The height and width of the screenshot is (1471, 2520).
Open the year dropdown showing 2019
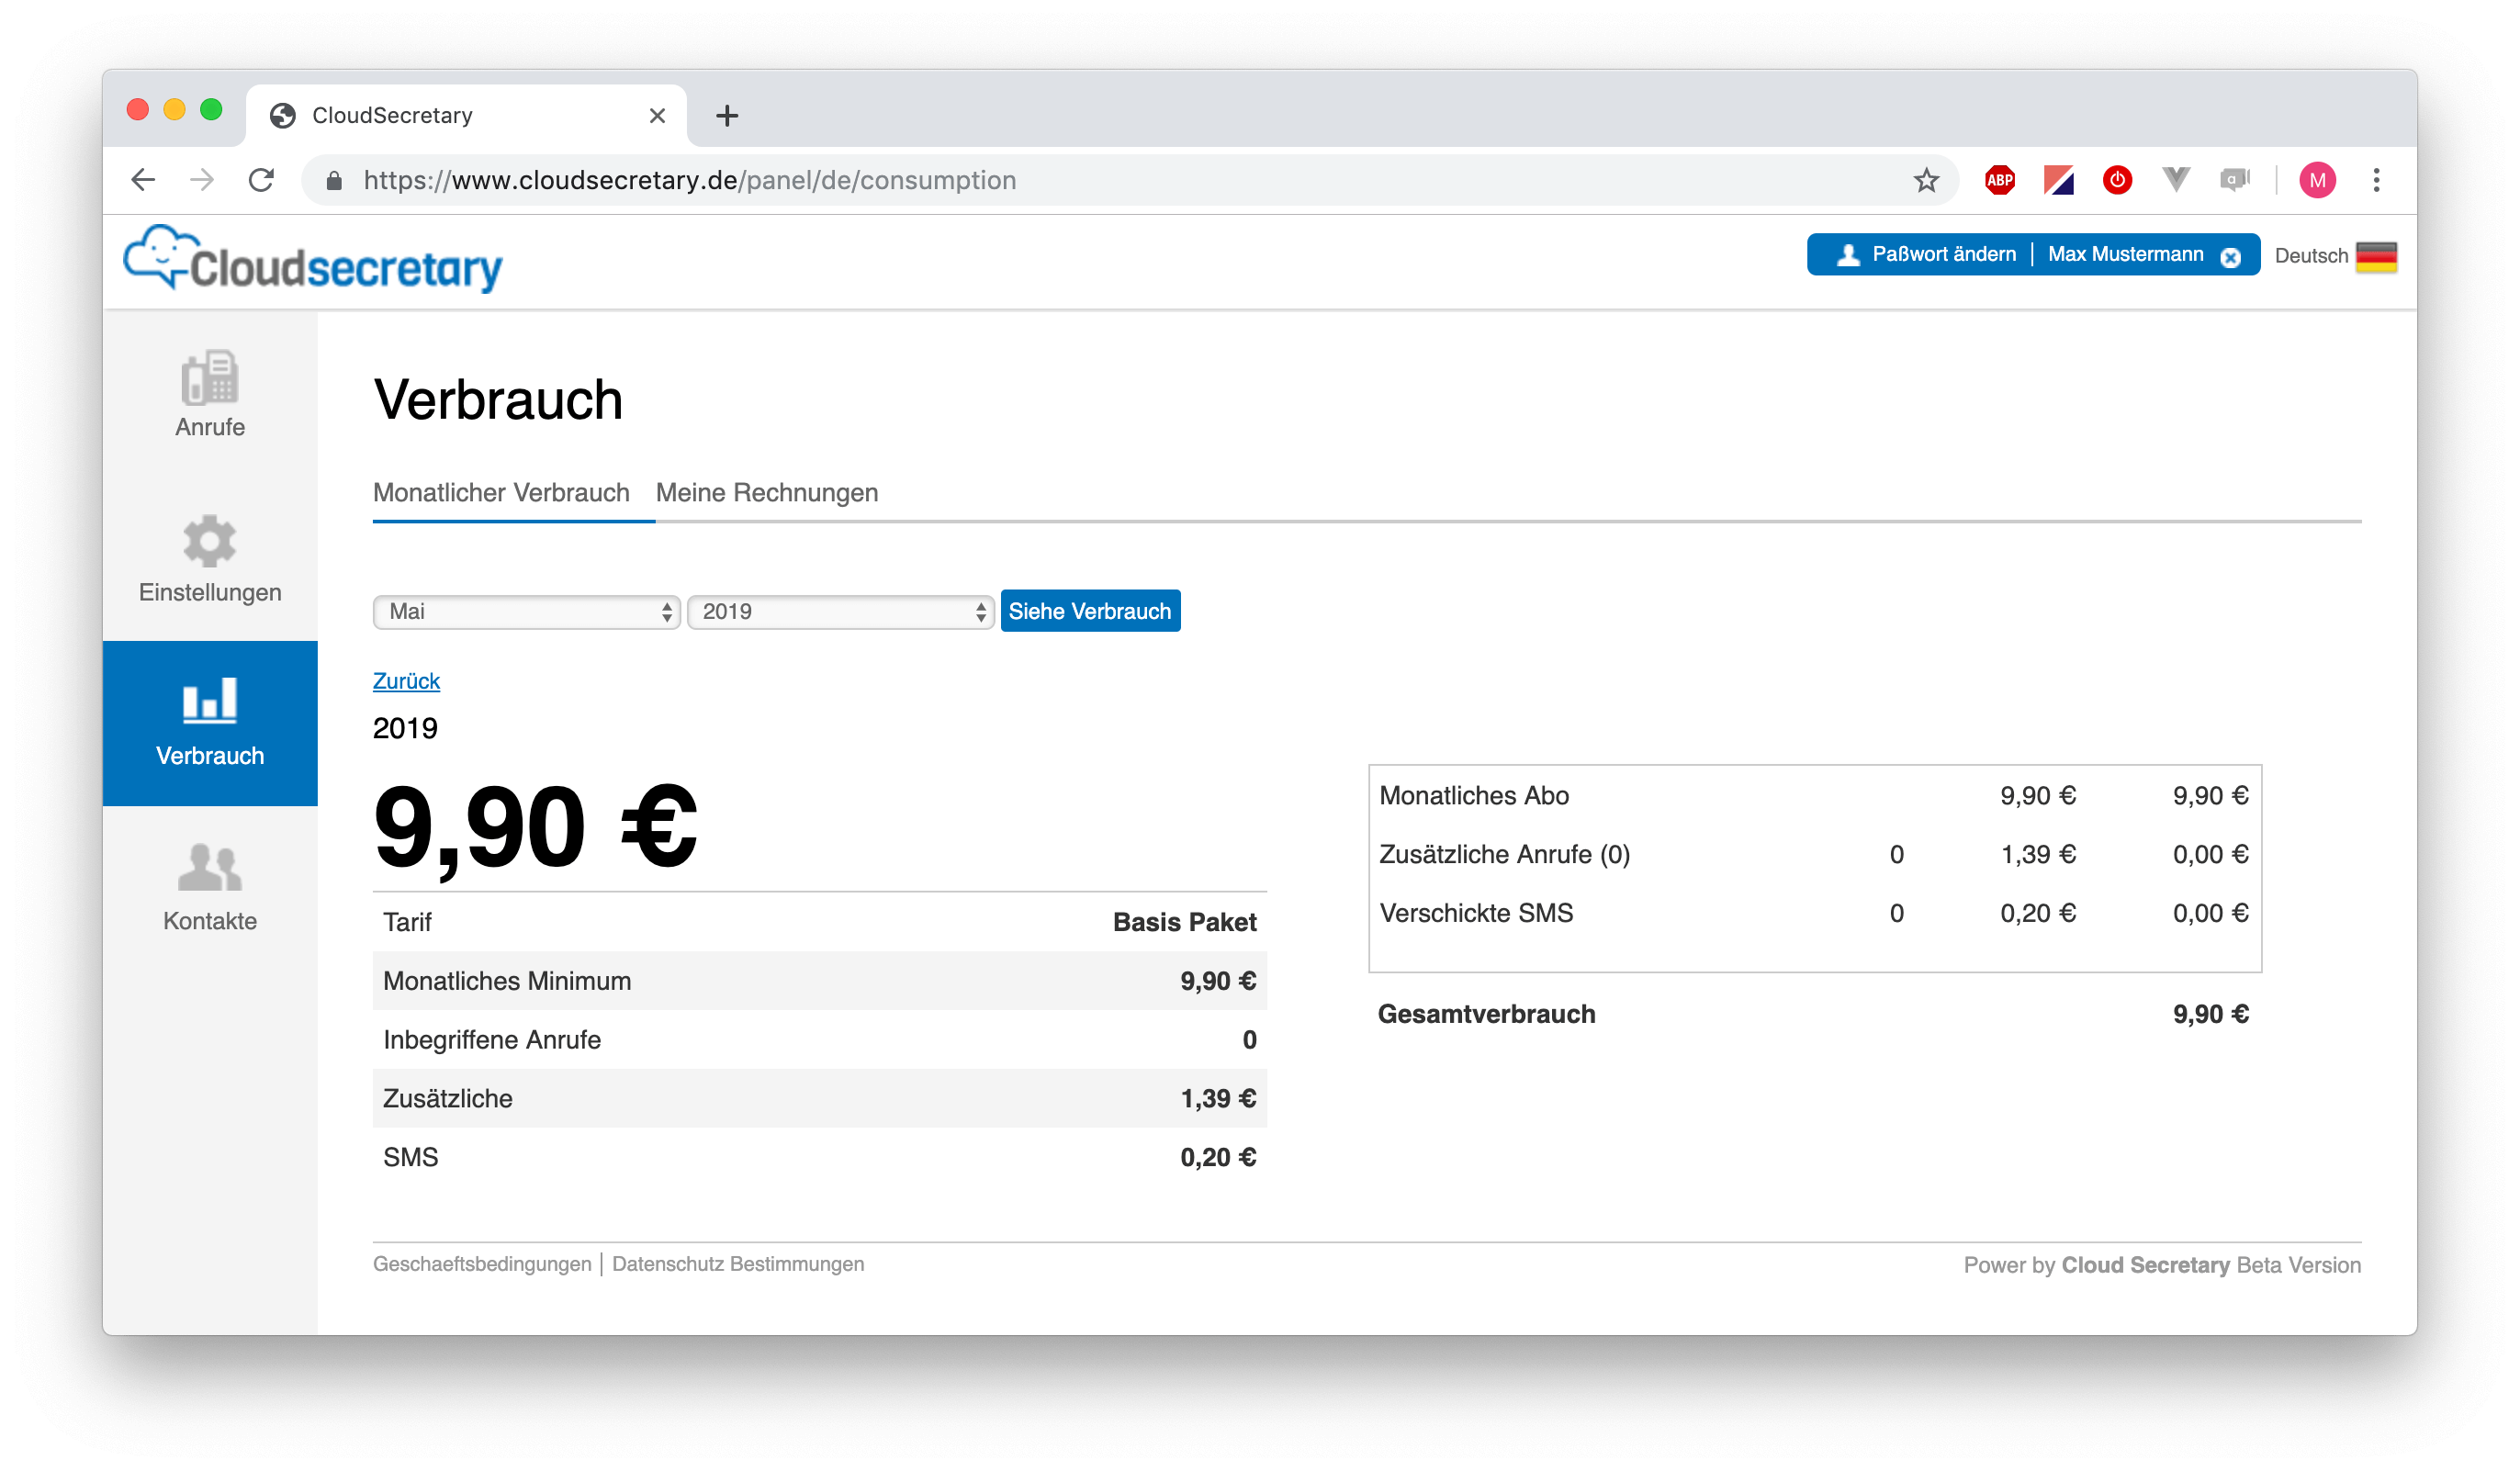point(839,611)
